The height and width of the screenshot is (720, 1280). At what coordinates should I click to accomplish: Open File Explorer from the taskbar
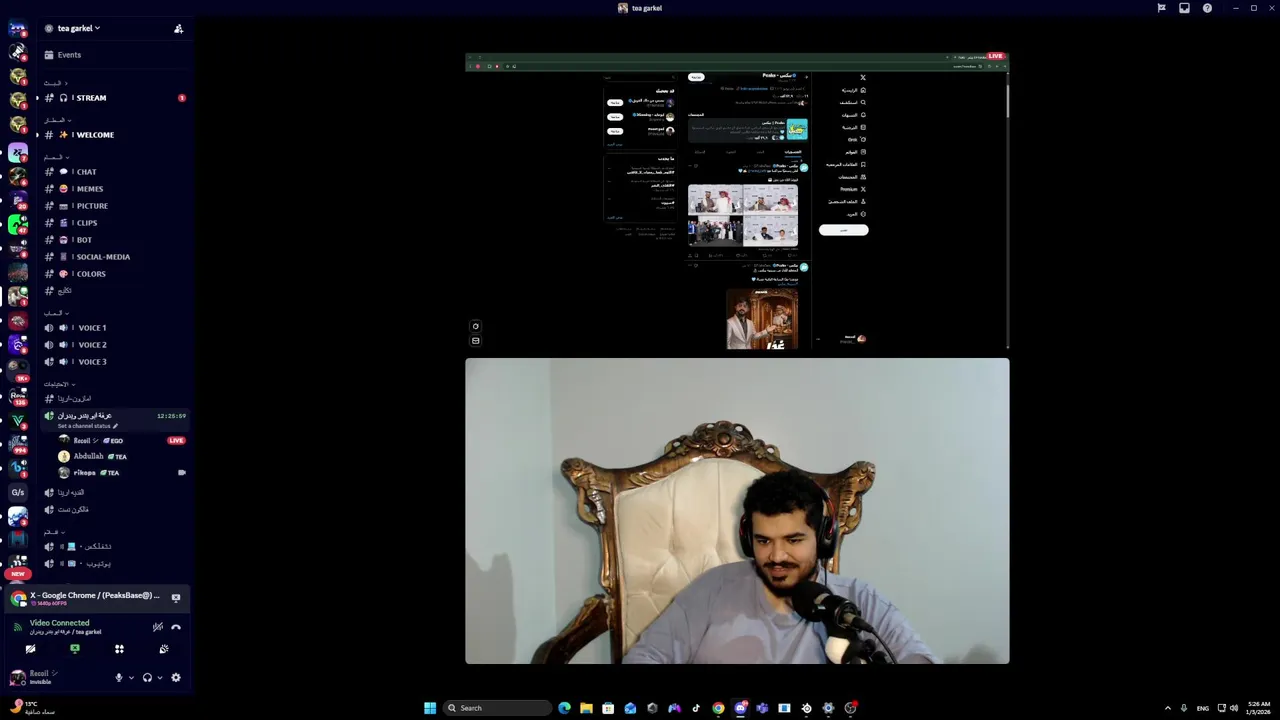tap(586, 708)
